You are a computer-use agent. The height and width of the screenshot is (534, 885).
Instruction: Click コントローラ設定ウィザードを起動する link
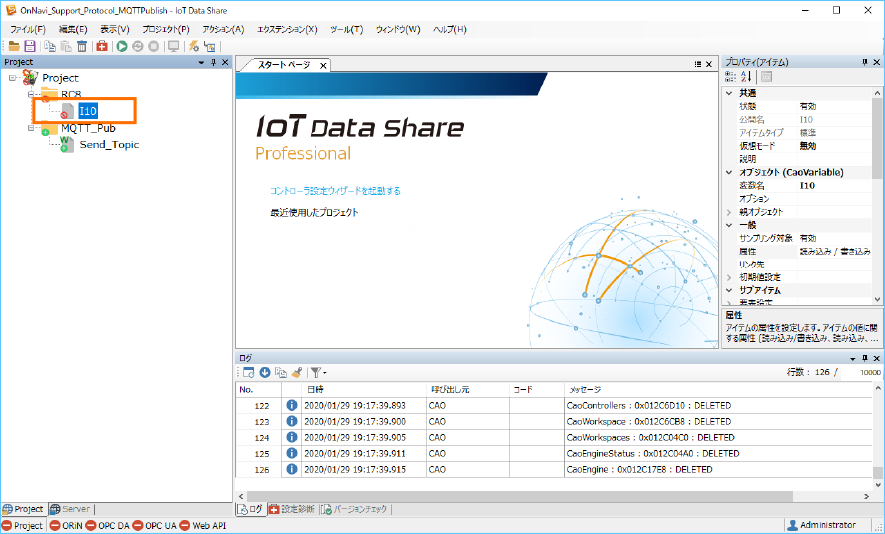pos(335,191)
